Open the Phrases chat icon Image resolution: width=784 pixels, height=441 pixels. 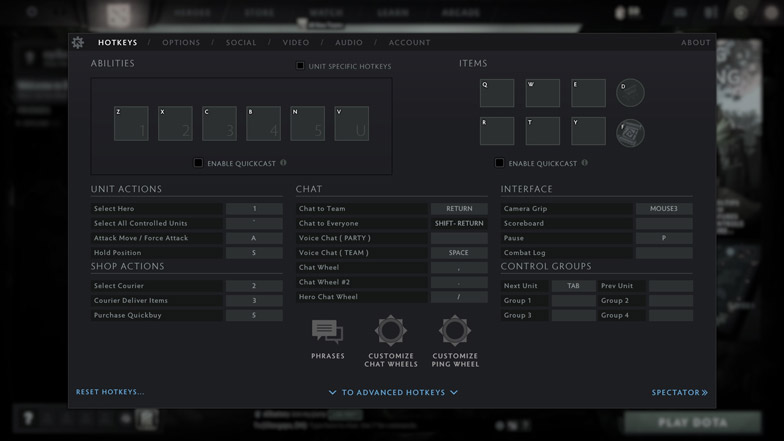click(x=328, y=332)
